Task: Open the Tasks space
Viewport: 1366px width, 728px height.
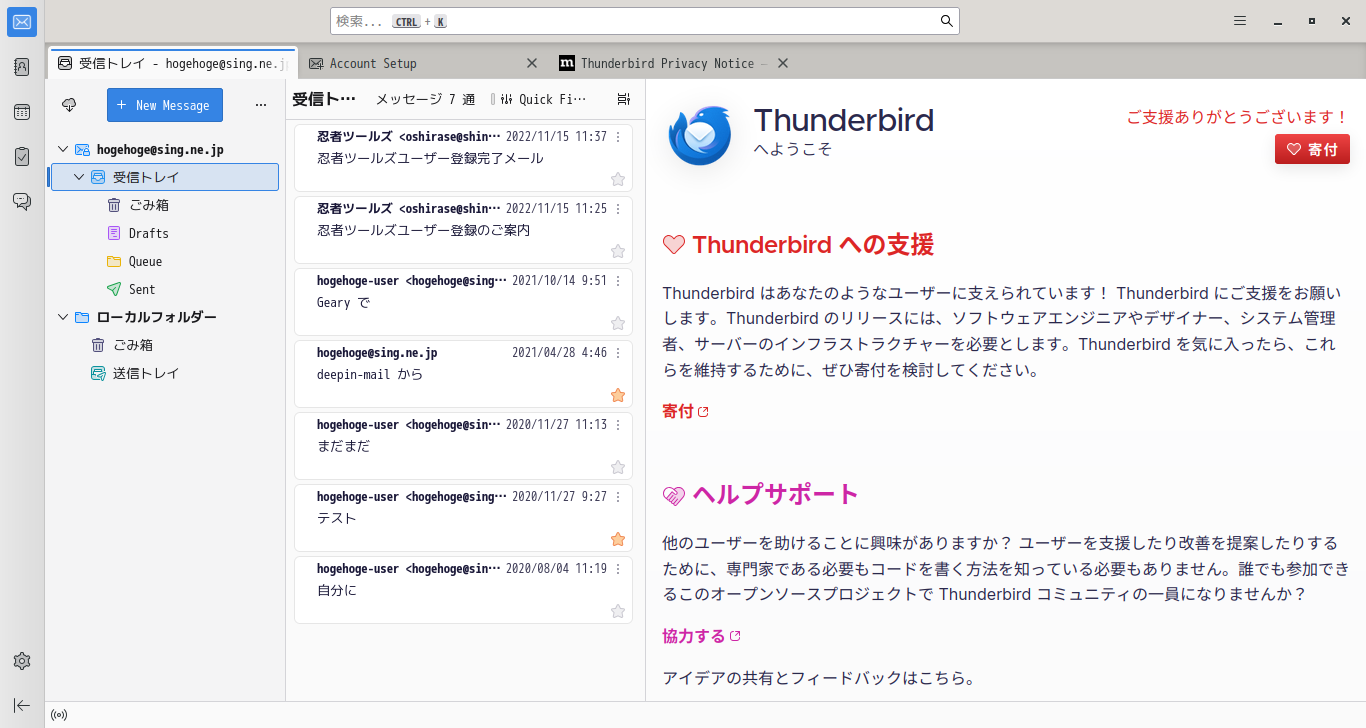Action: coord(22,157)
